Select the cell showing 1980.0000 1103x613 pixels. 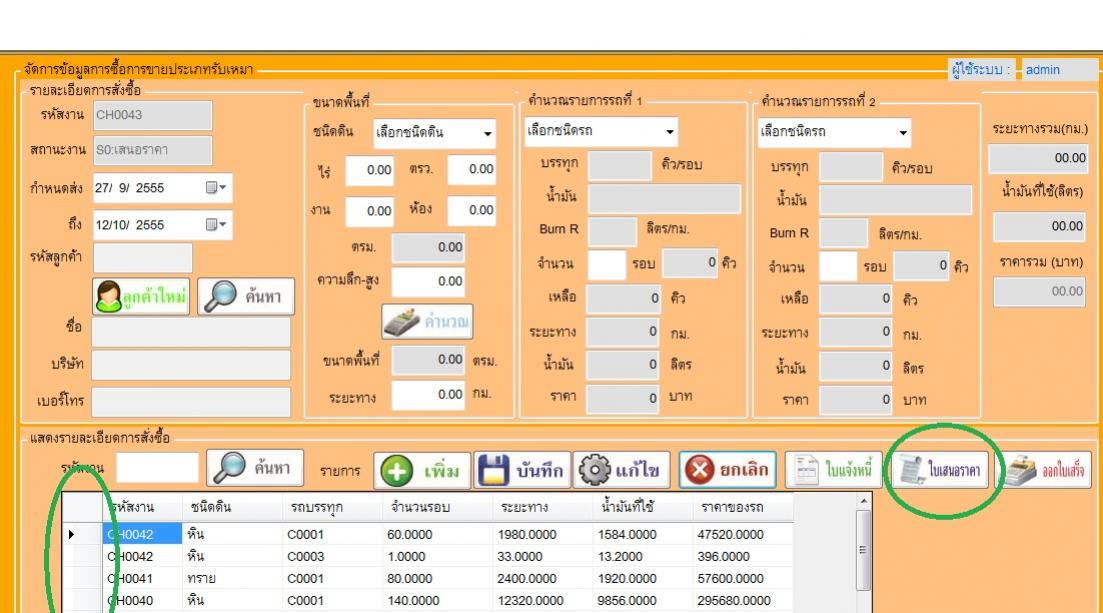[x=542, y=534]
